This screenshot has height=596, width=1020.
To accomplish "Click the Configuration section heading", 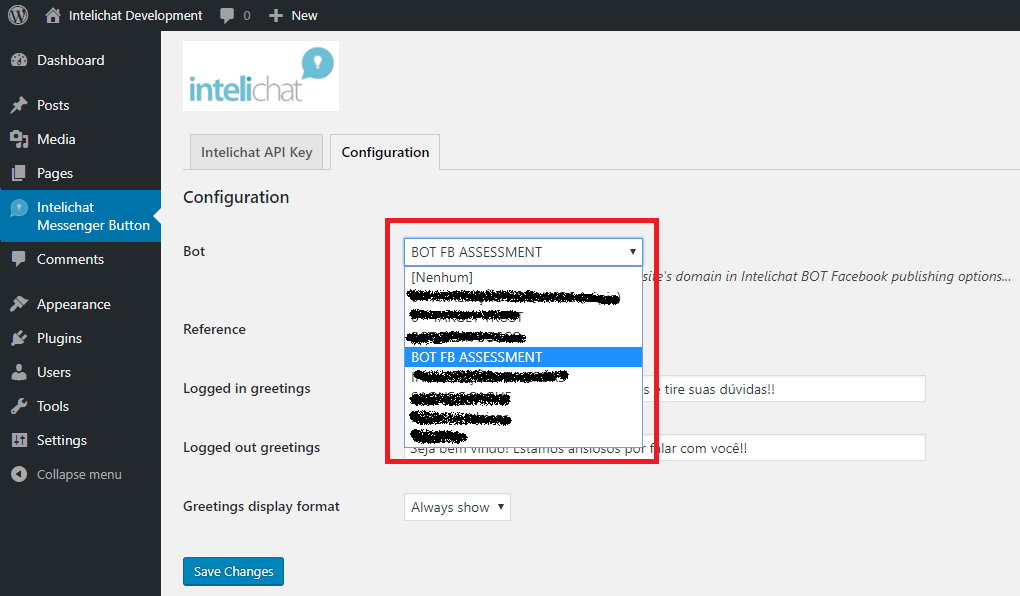I will click(235, 197).
